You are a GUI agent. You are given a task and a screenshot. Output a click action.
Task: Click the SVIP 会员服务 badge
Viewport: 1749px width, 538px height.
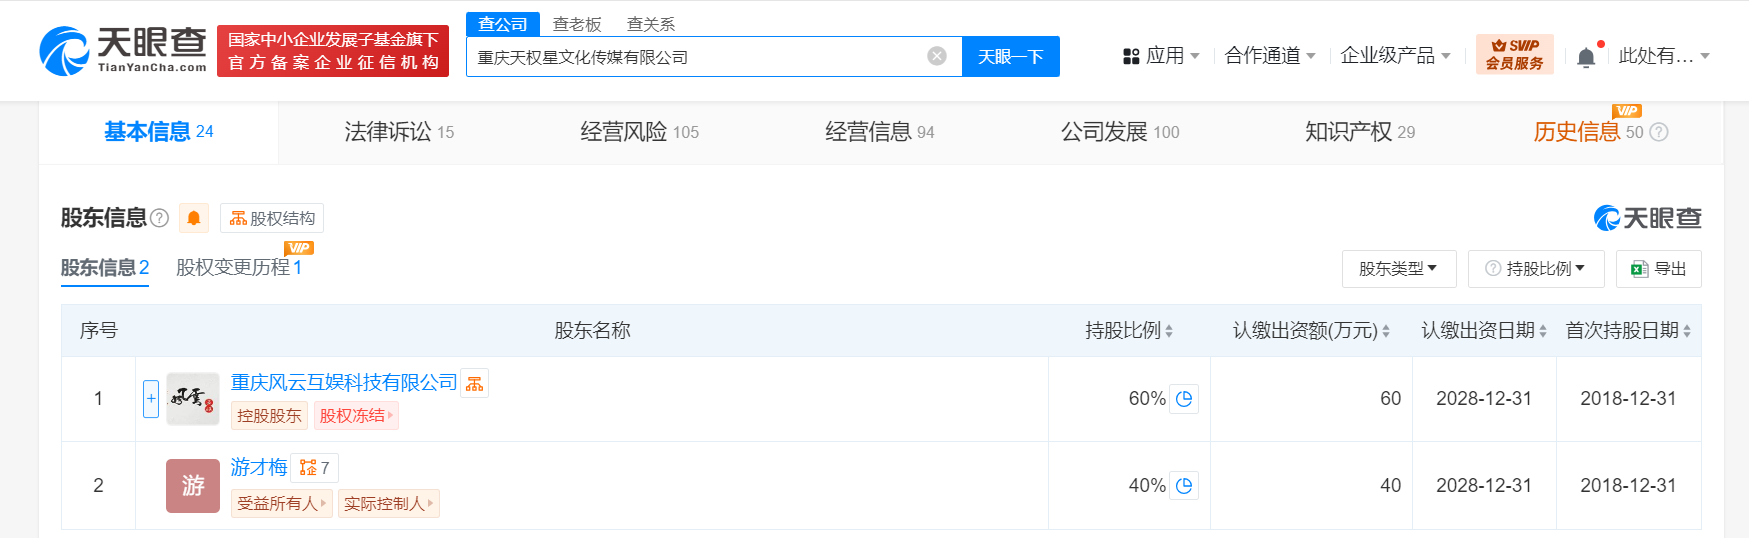tap(1514, 54)
